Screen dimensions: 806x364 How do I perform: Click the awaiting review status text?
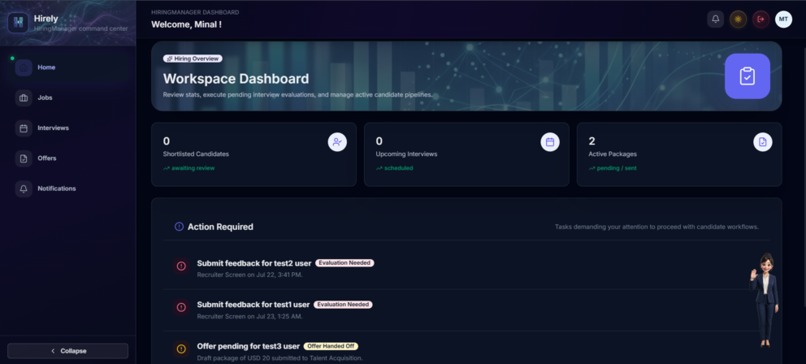coord(193,168)
